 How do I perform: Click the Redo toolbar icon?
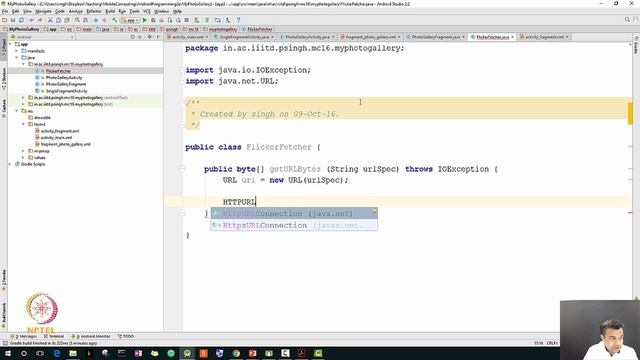coord(40,20)
